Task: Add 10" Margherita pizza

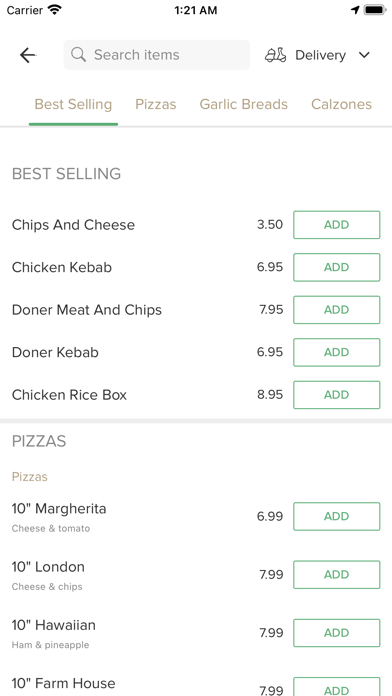Action: tap(337, 516)
